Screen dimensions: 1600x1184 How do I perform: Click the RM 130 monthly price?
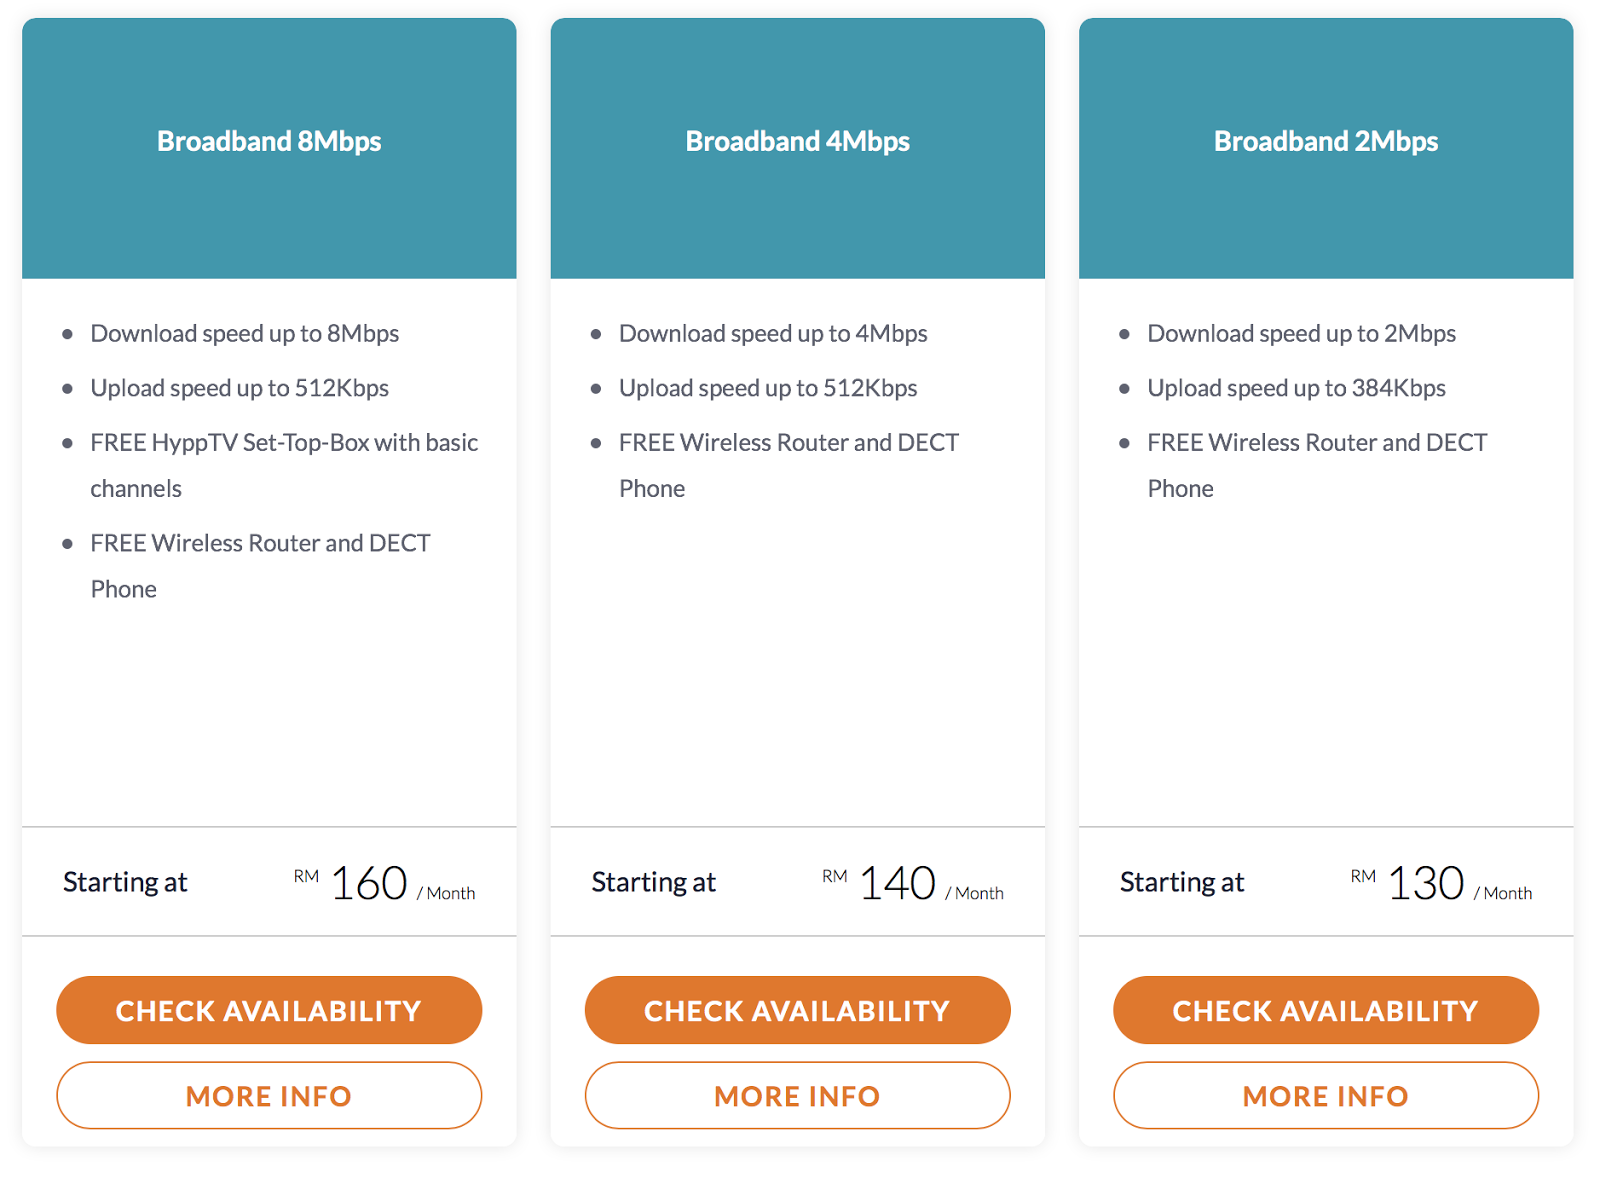(1425, 884)
